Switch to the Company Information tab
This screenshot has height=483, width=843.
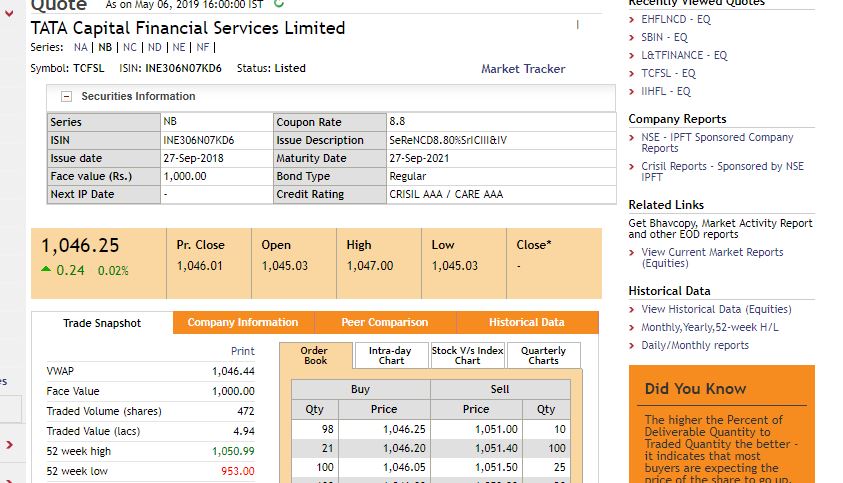(x=242, y=322)
